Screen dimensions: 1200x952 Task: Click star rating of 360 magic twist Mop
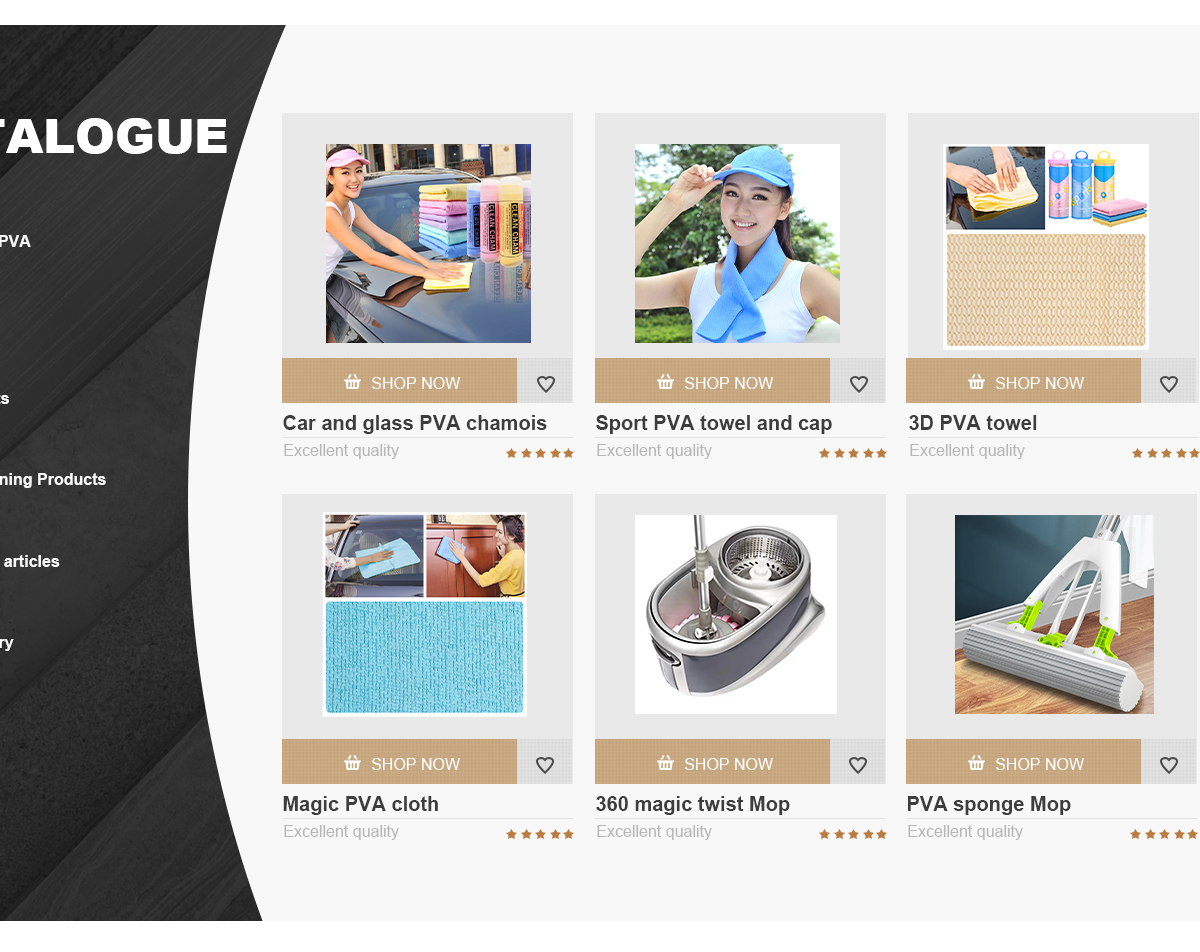853,834
